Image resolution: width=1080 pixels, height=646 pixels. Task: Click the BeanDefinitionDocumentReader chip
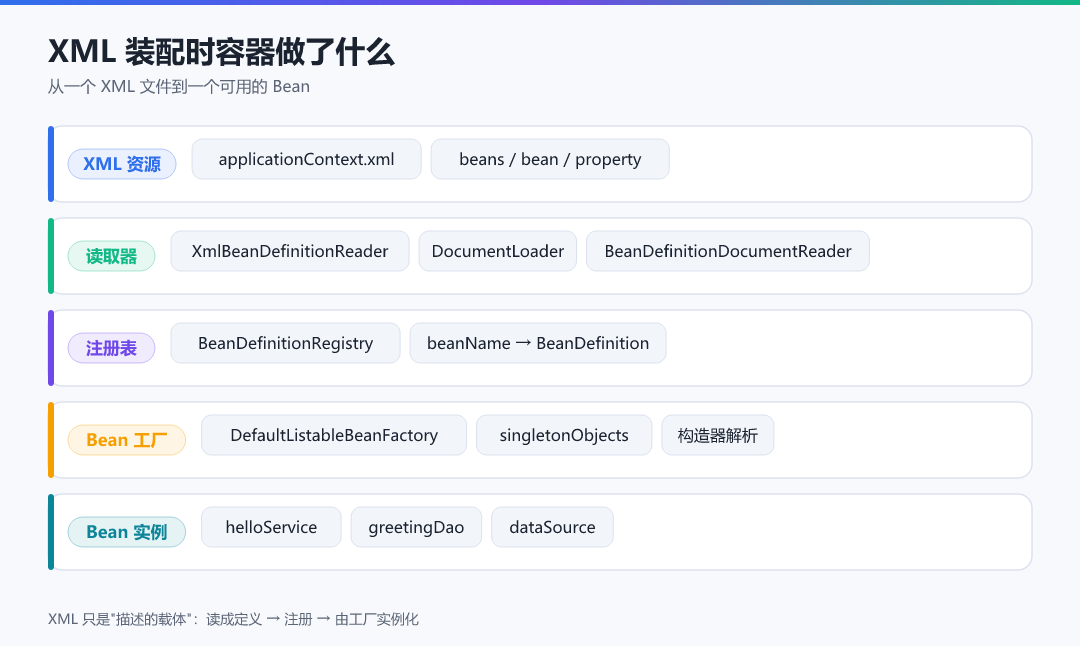pyautogui.click(x=728, y=251)
